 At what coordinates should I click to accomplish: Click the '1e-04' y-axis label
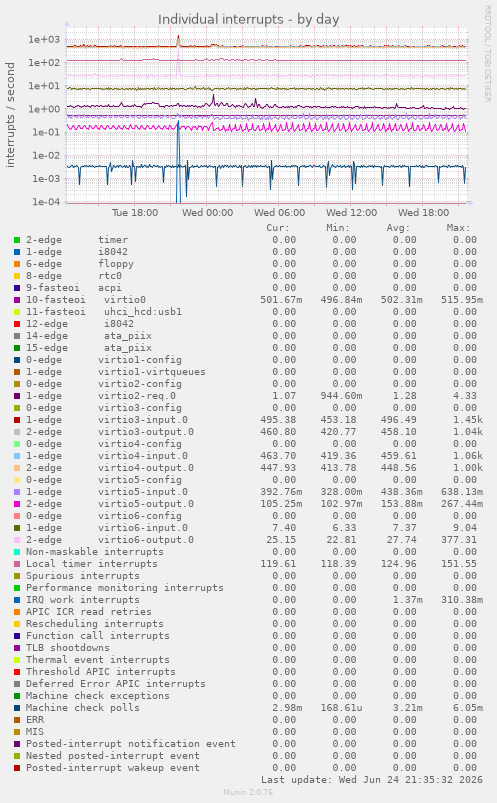[46, 202]
